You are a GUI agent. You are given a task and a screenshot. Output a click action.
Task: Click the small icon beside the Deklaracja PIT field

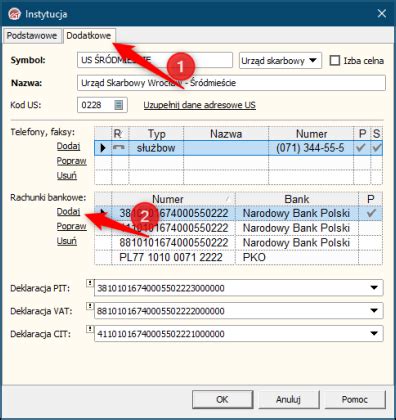90,283
